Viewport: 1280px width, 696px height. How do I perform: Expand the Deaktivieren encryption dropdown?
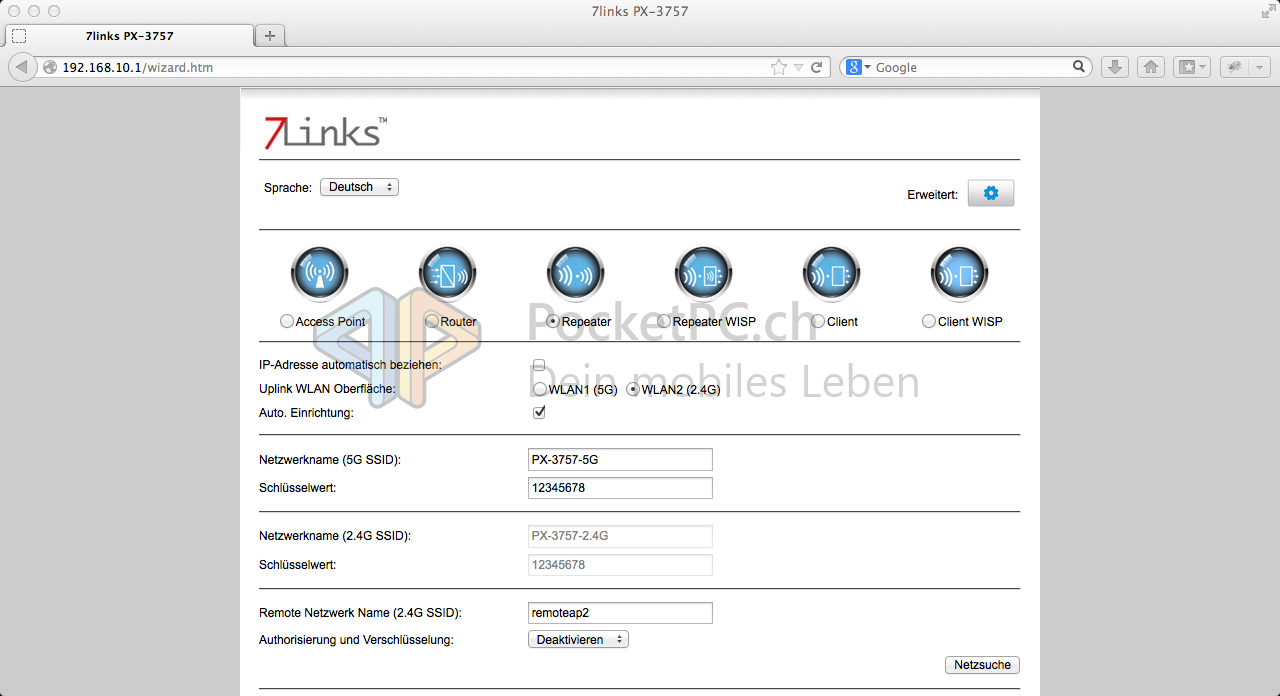point(578,639)
